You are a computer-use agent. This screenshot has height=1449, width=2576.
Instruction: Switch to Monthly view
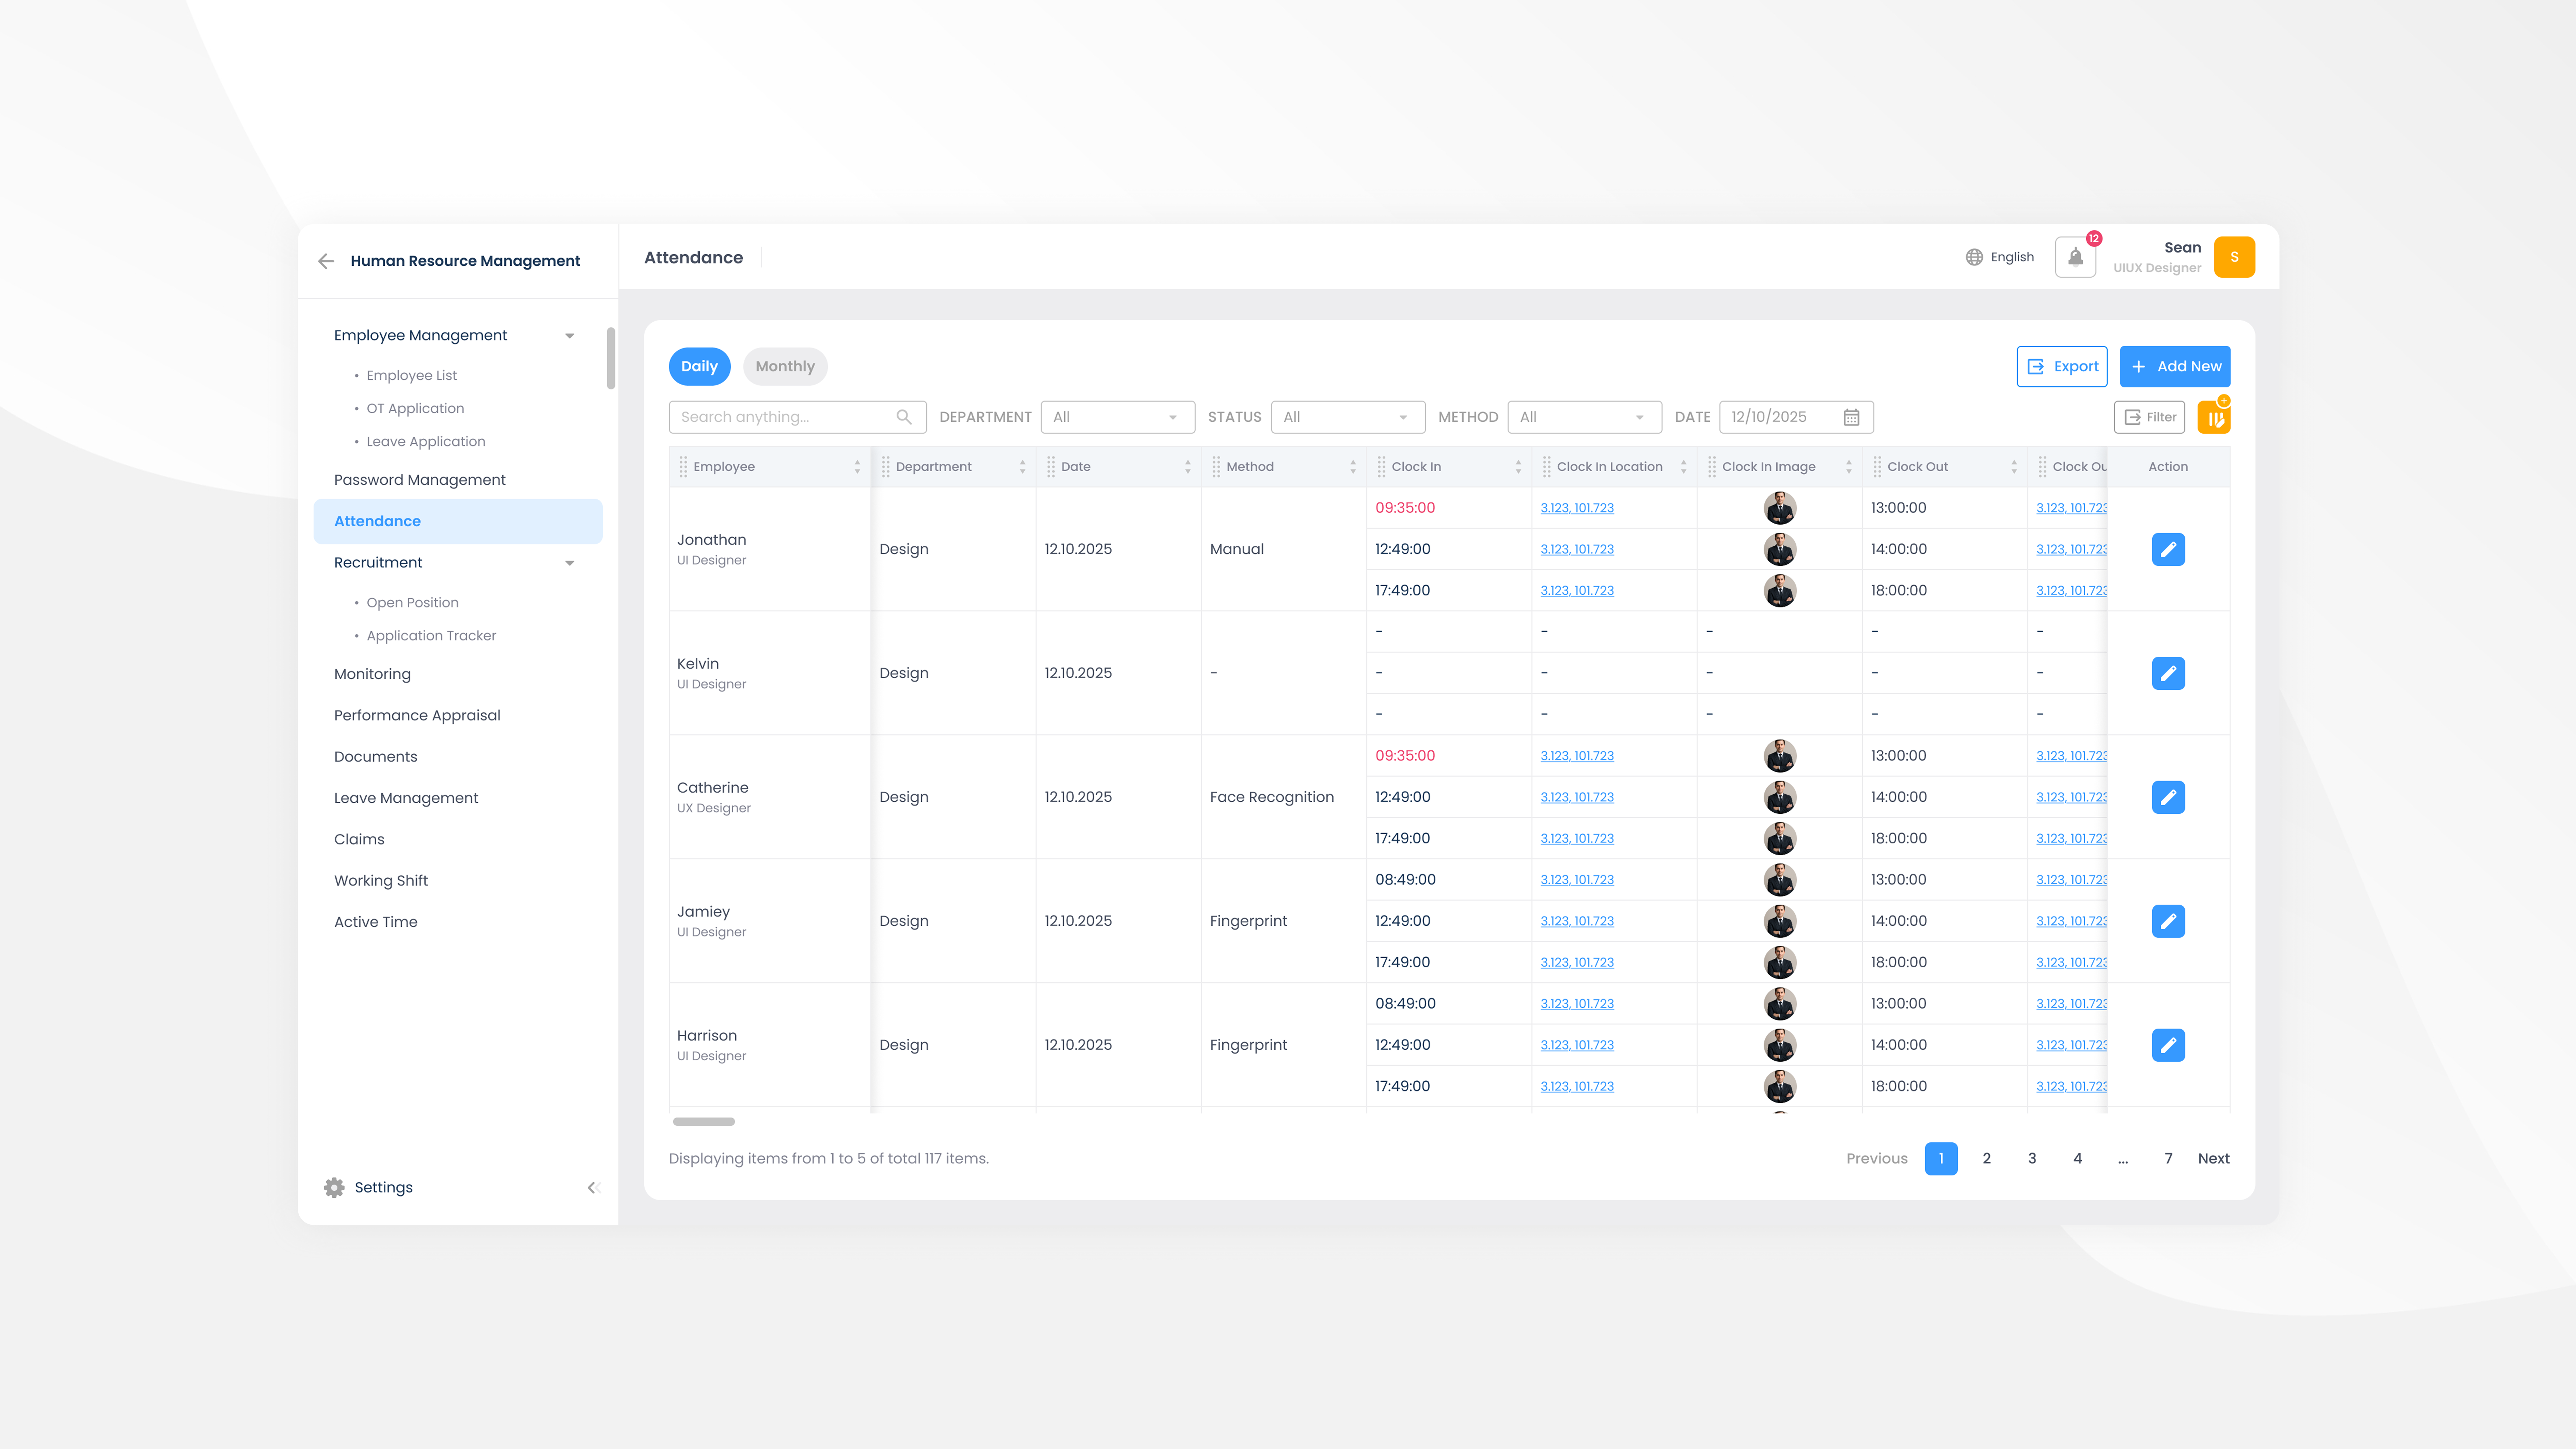click(x=785, y=366)
